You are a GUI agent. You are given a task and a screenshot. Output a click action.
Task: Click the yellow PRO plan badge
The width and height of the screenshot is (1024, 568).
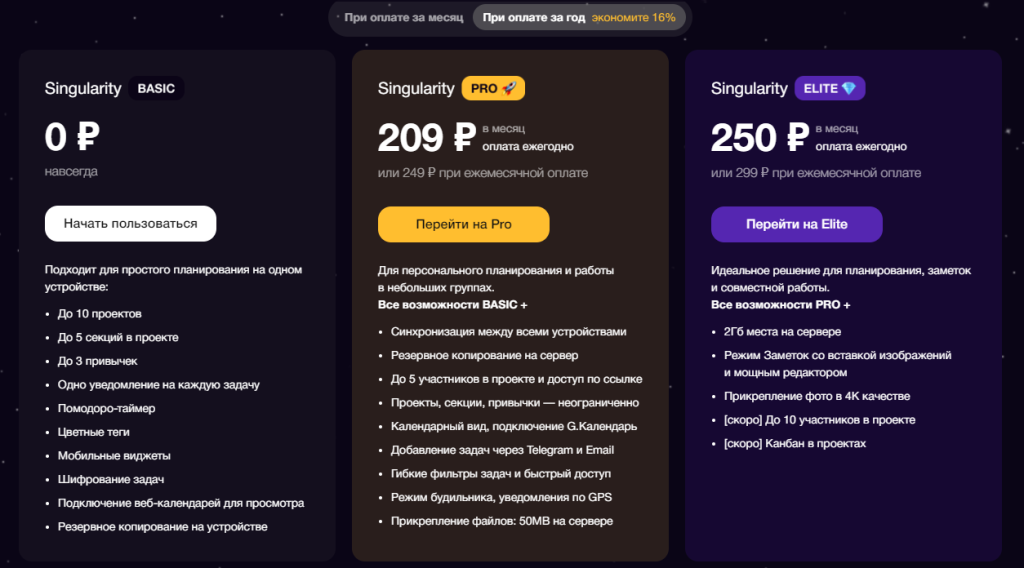click(x=493, y=88)
